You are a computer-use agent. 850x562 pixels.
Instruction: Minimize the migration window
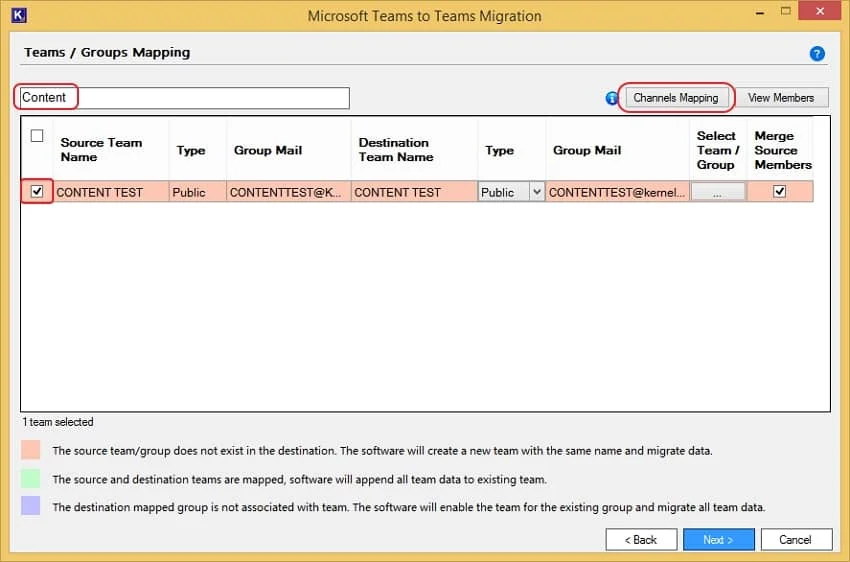pyautogui.click(x=760, y=12)
